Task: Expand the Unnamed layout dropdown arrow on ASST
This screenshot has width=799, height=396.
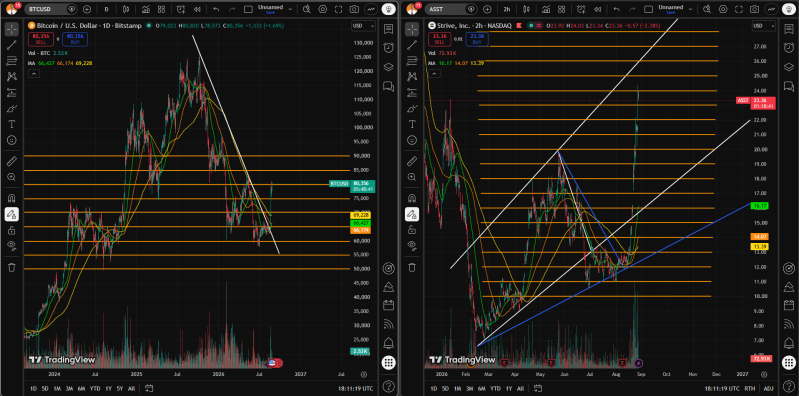Action: (x=690, y=9)
